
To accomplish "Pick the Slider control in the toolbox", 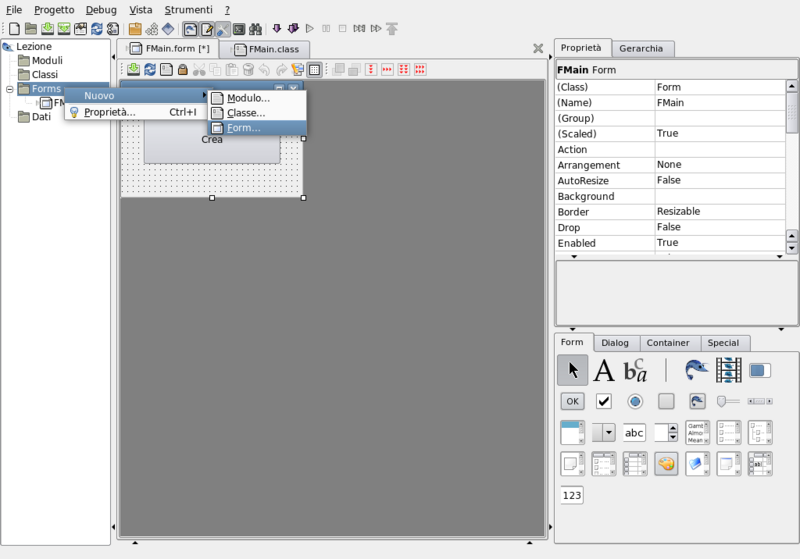I will [x=729, y=401].
